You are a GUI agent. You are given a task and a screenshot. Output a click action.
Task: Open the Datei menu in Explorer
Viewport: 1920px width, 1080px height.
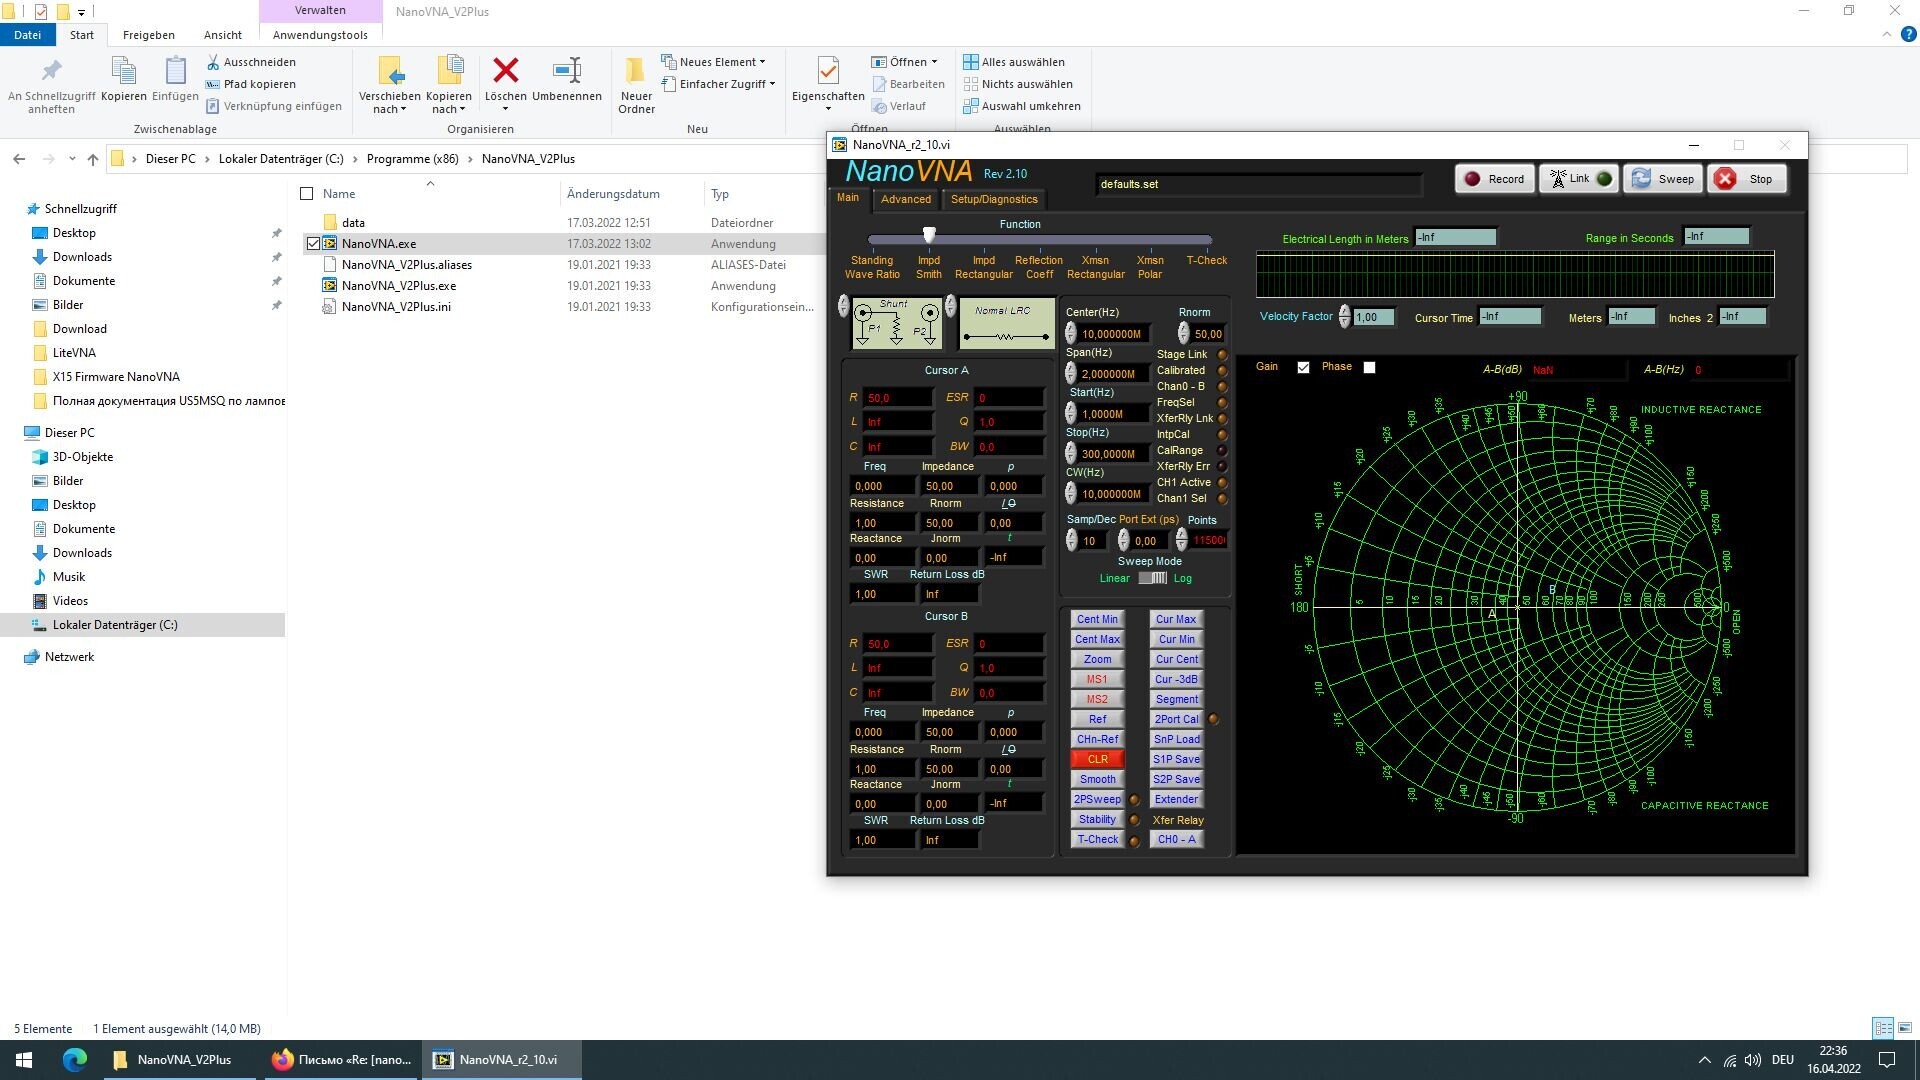(x=27, y=35)
